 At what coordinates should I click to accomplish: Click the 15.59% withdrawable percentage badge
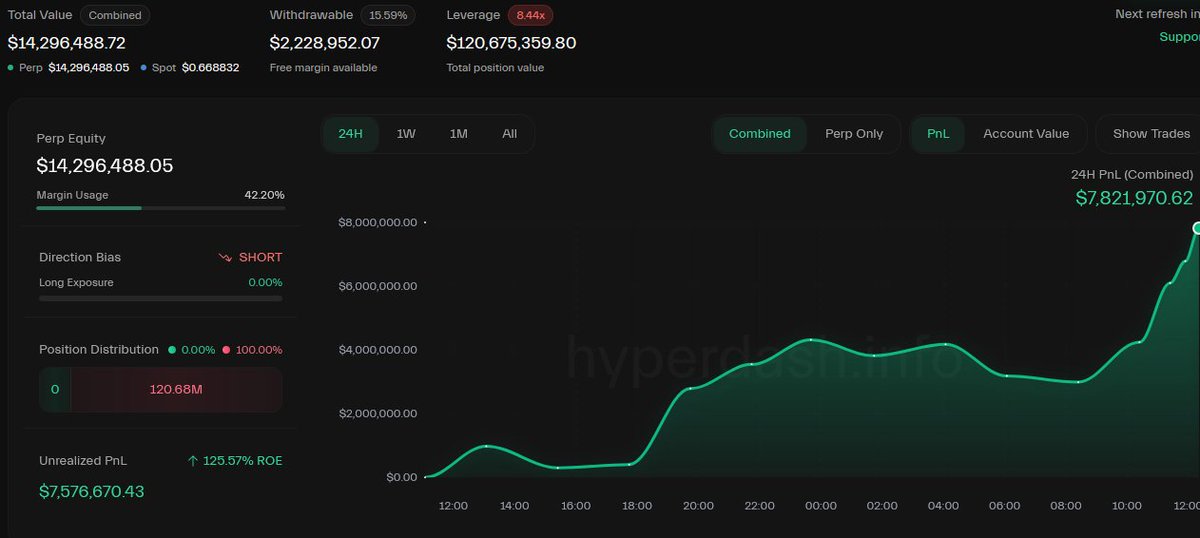[388, 15]
